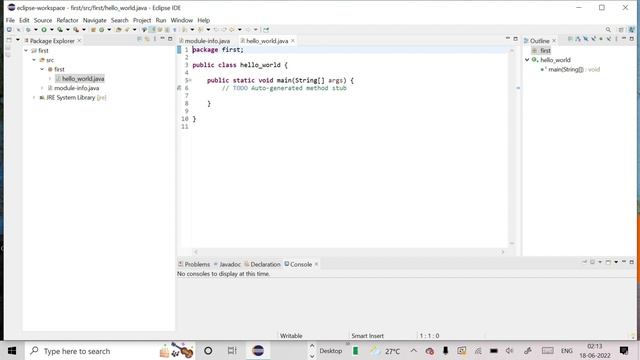640x360 pixels.
Task: Click the Open Type toolbar icon
Action: [x=118, y=29]
